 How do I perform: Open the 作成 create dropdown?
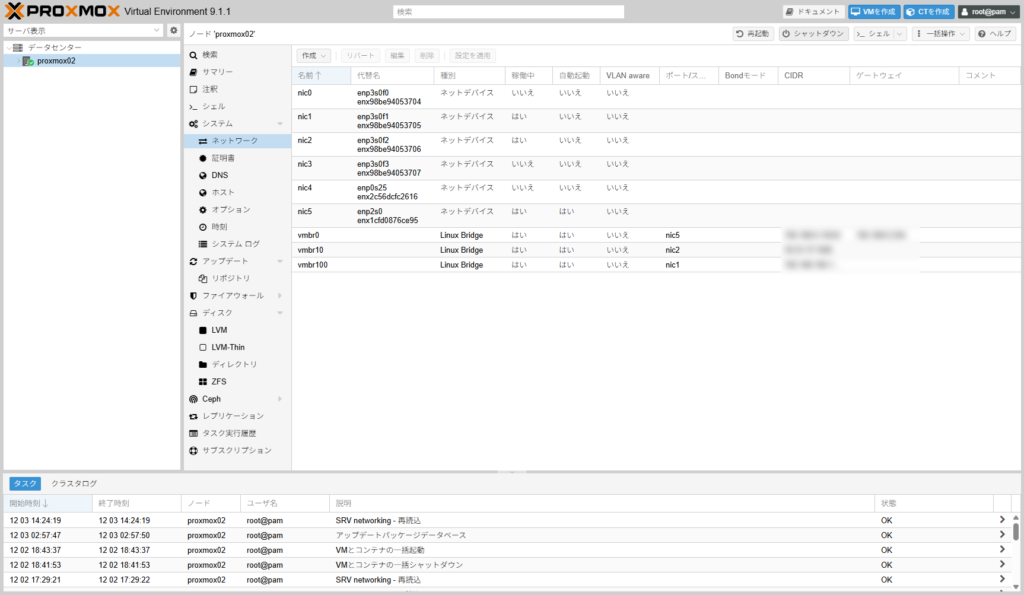315,56
